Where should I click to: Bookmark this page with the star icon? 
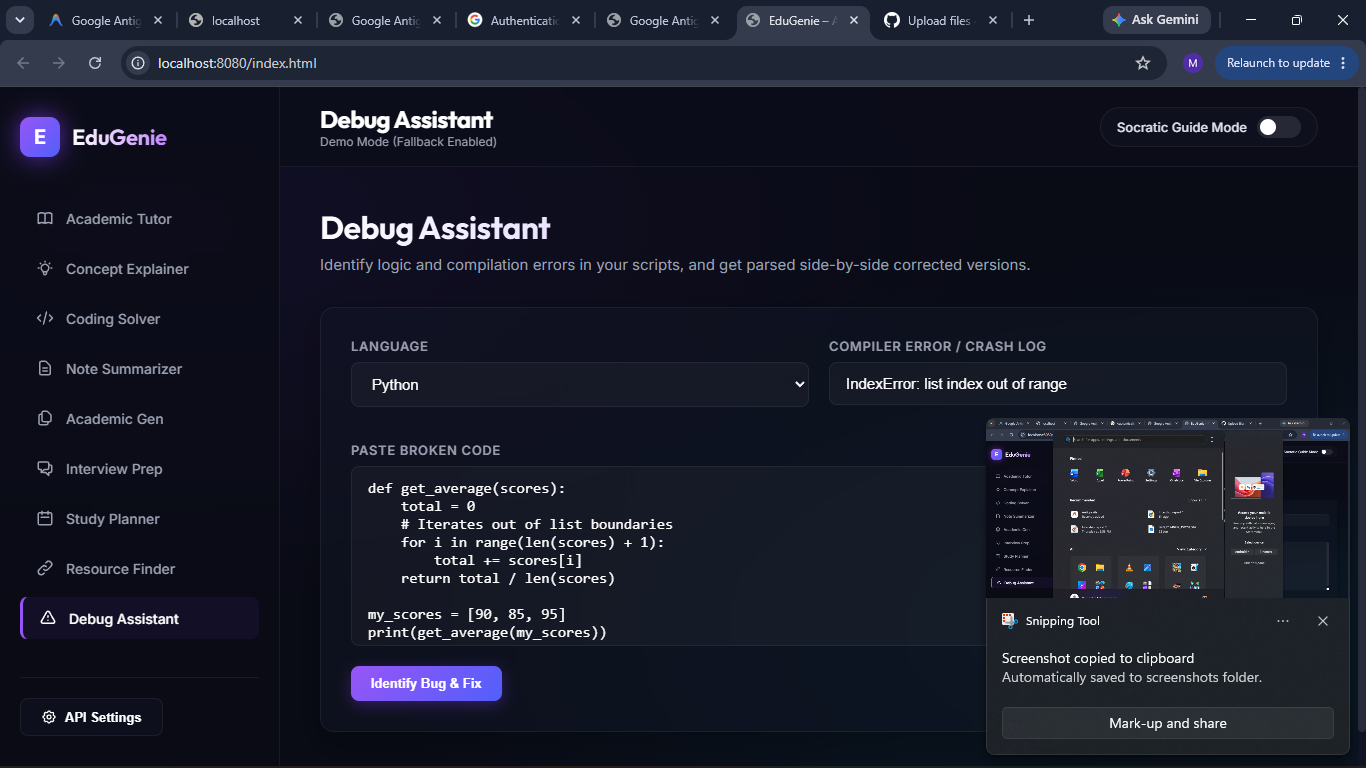click(1143, 63)
